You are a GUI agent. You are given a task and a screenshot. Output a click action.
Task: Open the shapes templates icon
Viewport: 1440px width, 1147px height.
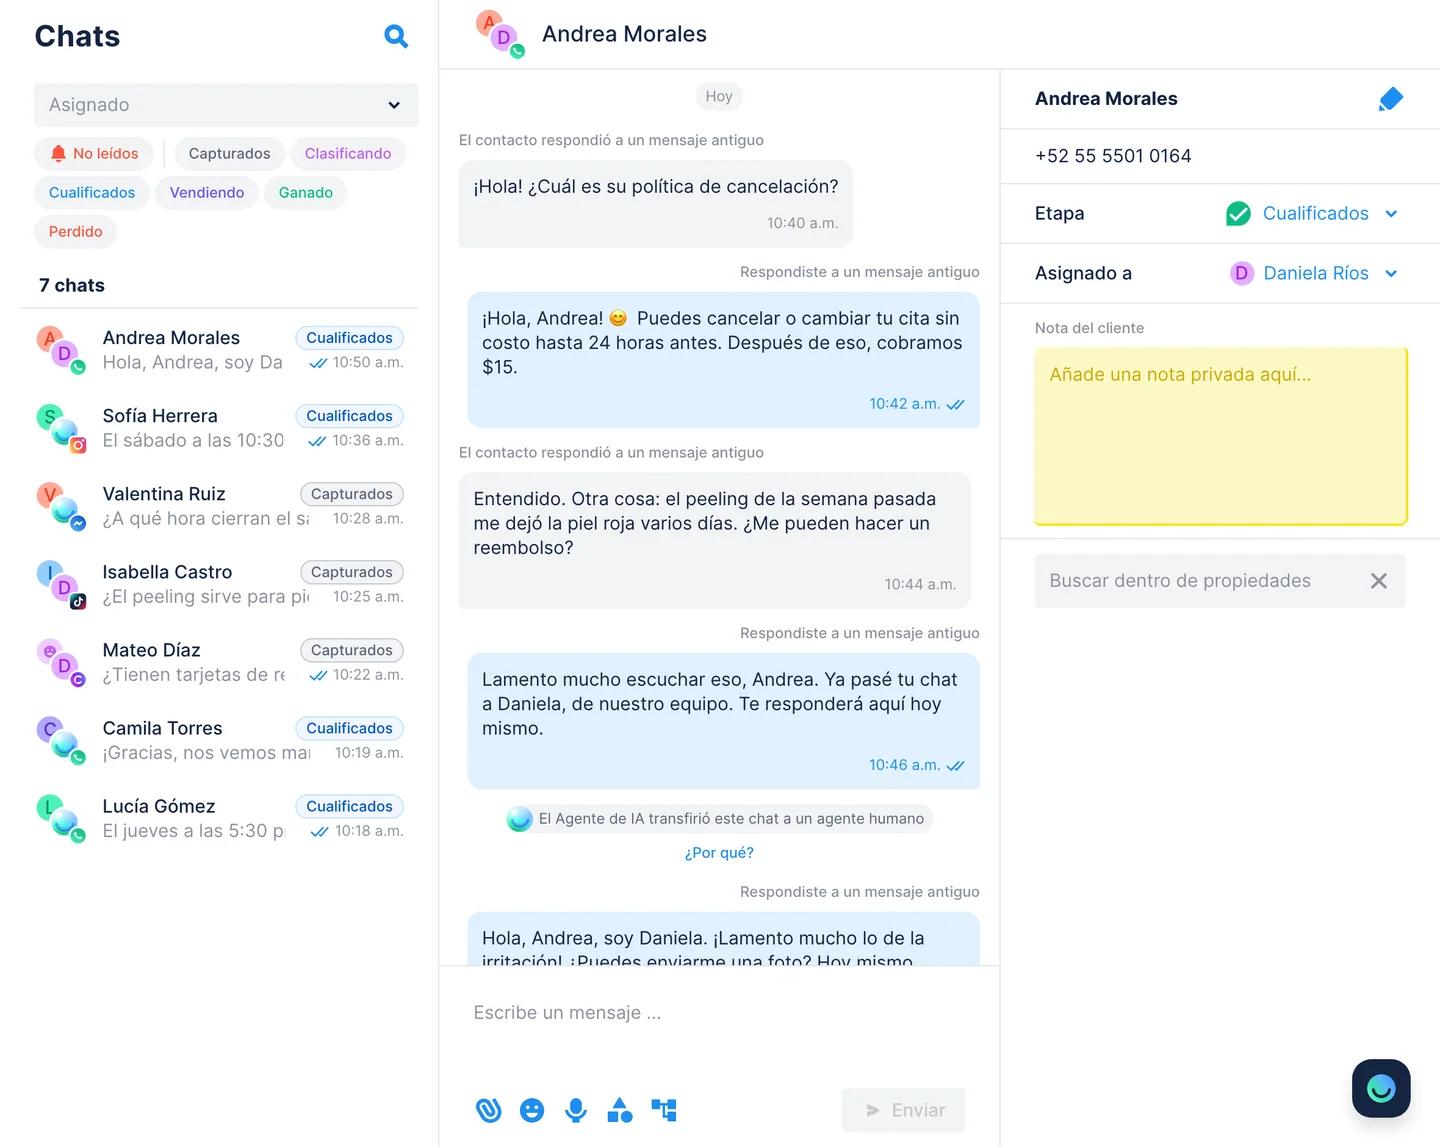point(620,1110)
